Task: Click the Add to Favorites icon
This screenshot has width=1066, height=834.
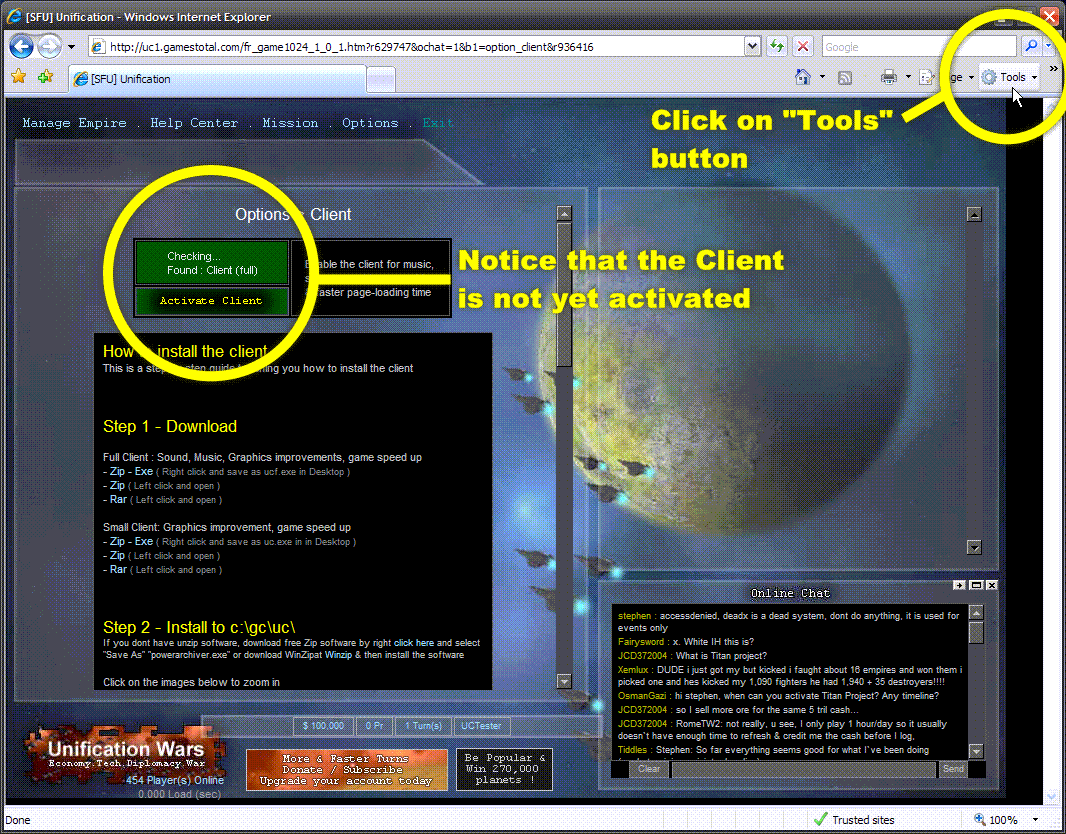Action: pyautogui.click(x=45, y=78)
